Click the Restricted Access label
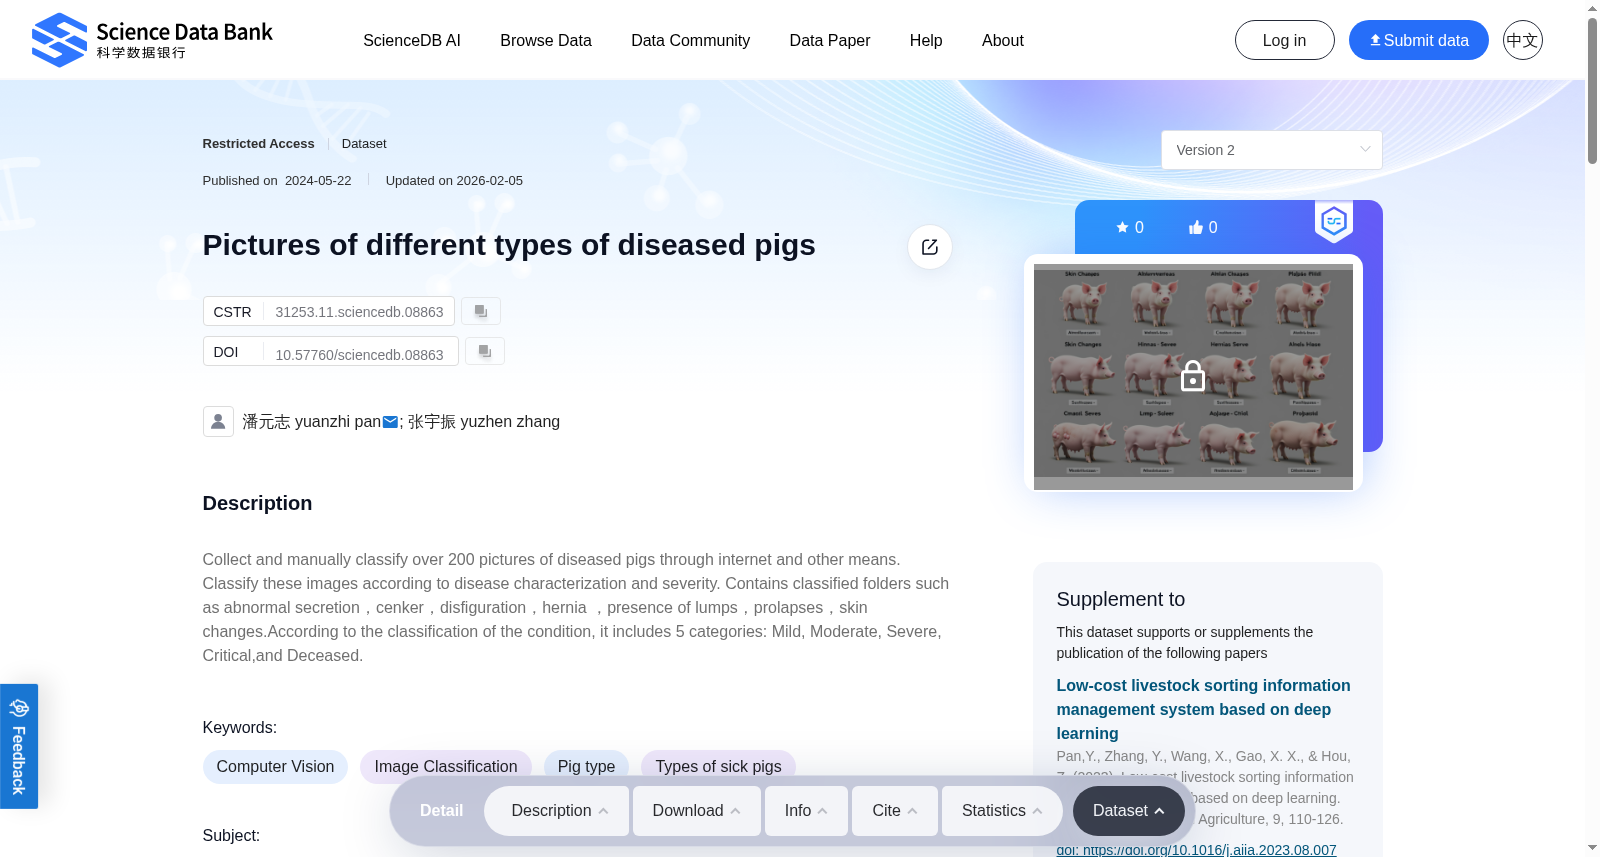Viewport: 1600px width, 857px height. (x=258, y=144)
